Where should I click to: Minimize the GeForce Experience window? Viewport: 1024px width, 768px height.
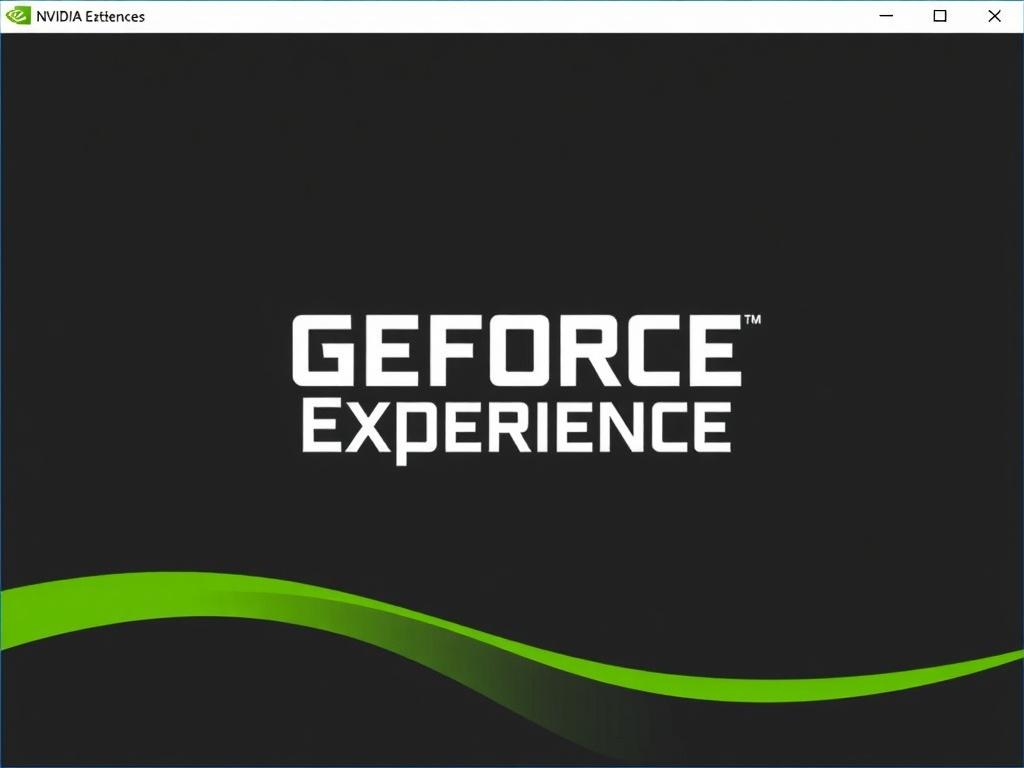884,16
